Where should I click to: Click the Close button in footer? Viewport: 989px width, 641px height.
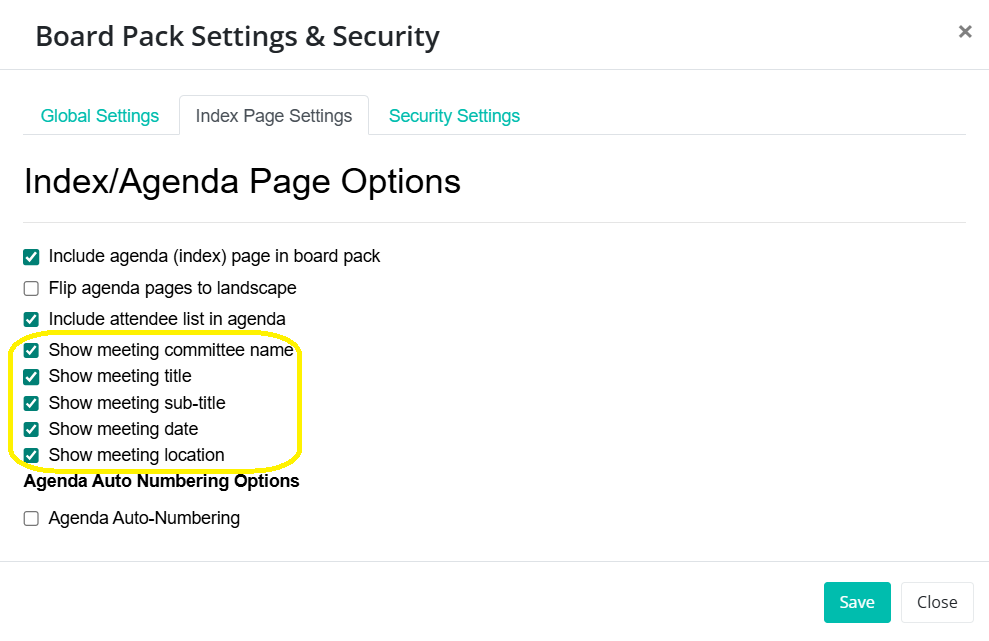937,602
